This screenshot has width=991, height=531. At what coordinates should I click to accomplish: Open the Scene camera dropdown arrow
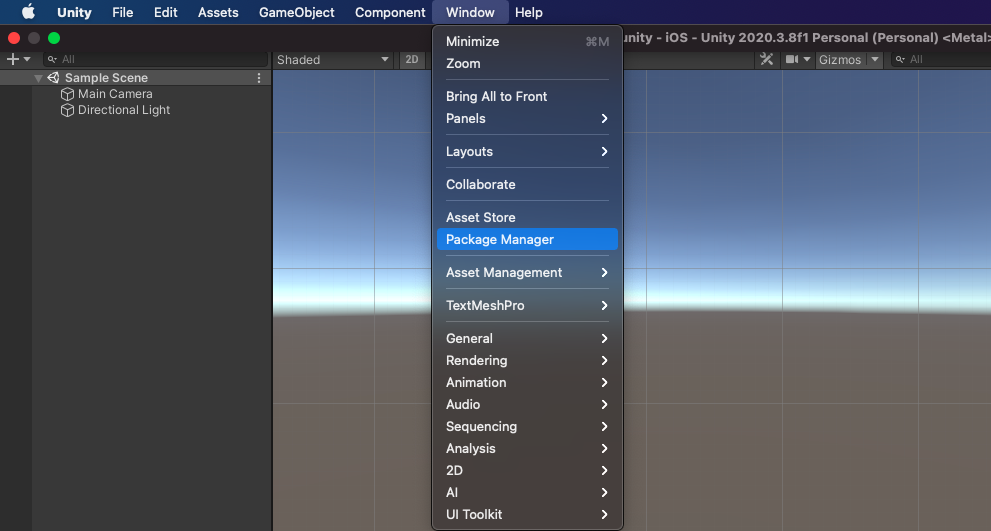[807, 59]
